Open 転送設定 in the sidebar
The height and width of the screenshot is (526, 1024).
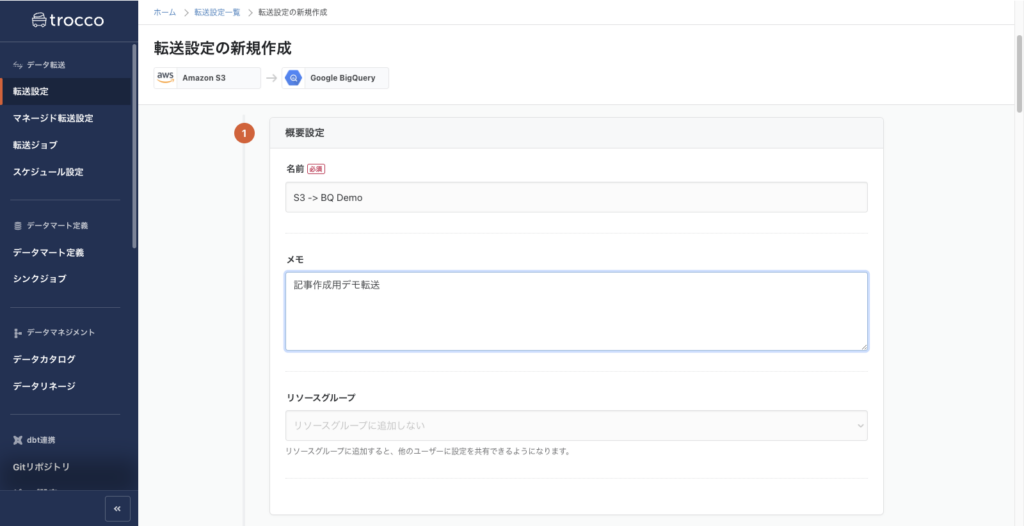(31, 92)
